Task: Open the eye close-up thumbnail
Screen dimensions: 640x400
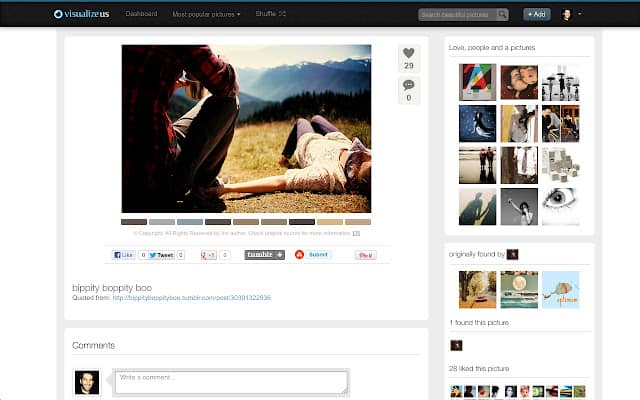Action: [x=560, y=207]
